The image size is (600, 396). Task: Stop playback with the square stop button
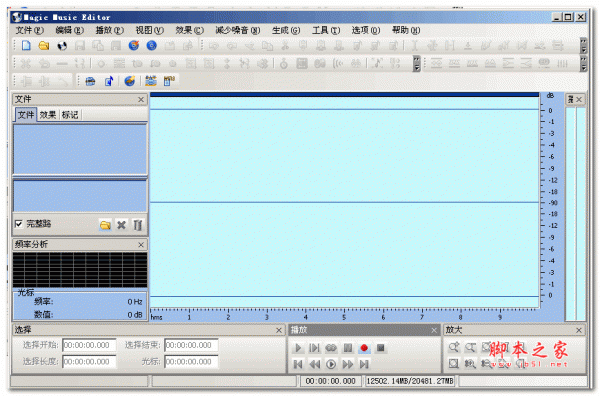click(380, 348)
